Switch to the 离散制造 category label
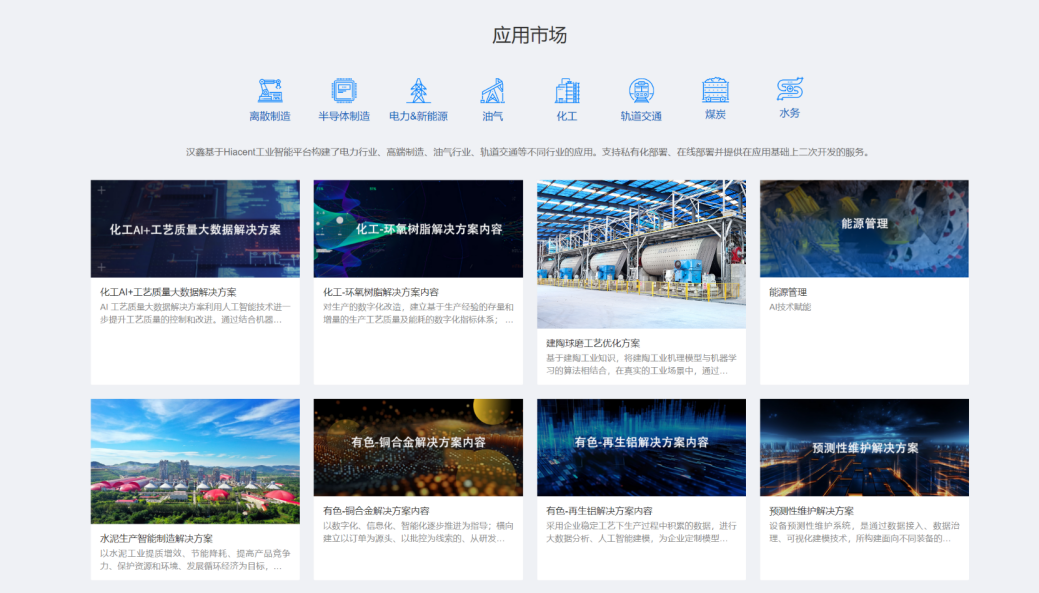This screenshot has width=1039, height=593. click(269, 116)
